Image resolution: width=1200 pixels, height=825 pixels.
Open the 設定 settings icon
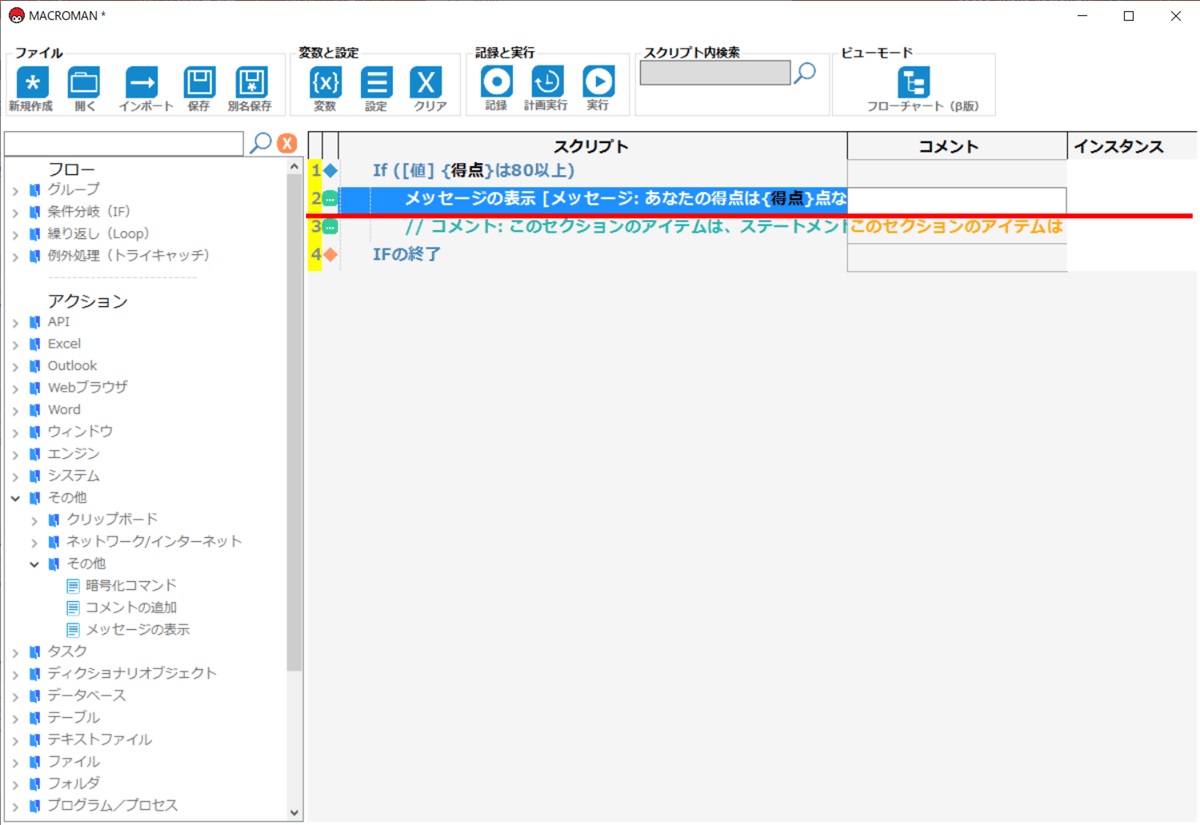tap(376, 82)
